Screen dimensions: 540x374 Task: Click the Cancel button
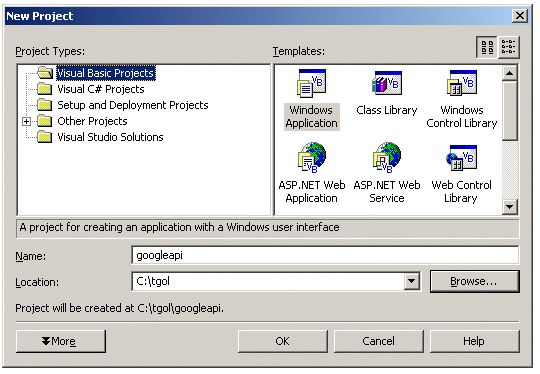(x=378, y=341)
